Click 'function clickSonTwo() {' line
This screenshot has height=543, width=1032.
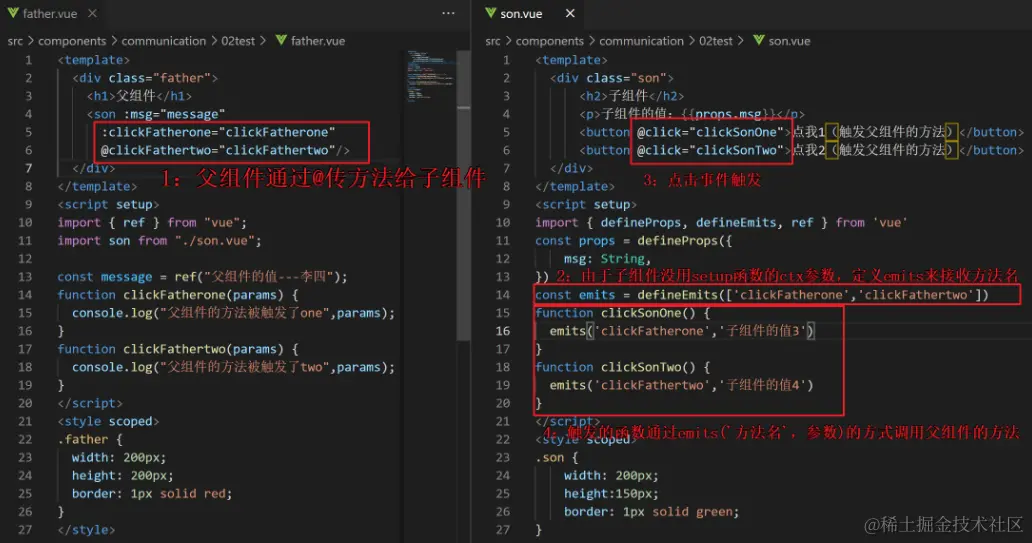pyautogui.click(x=623, y=367)
